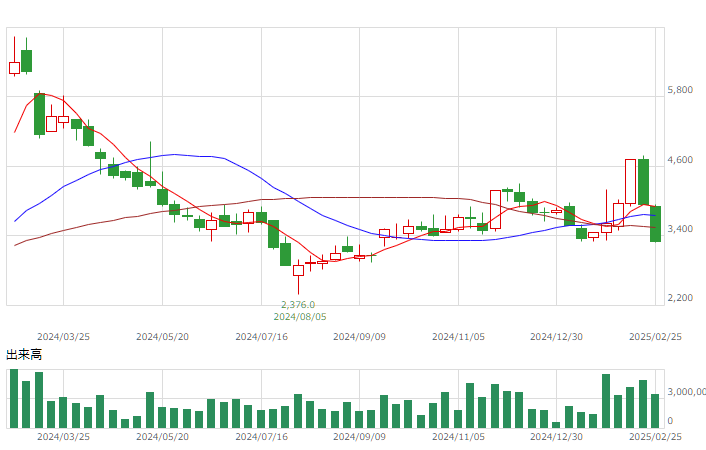Click the first volume bar on the left
This screenshot has width=706, height=450.
click(x=14, y=398)
